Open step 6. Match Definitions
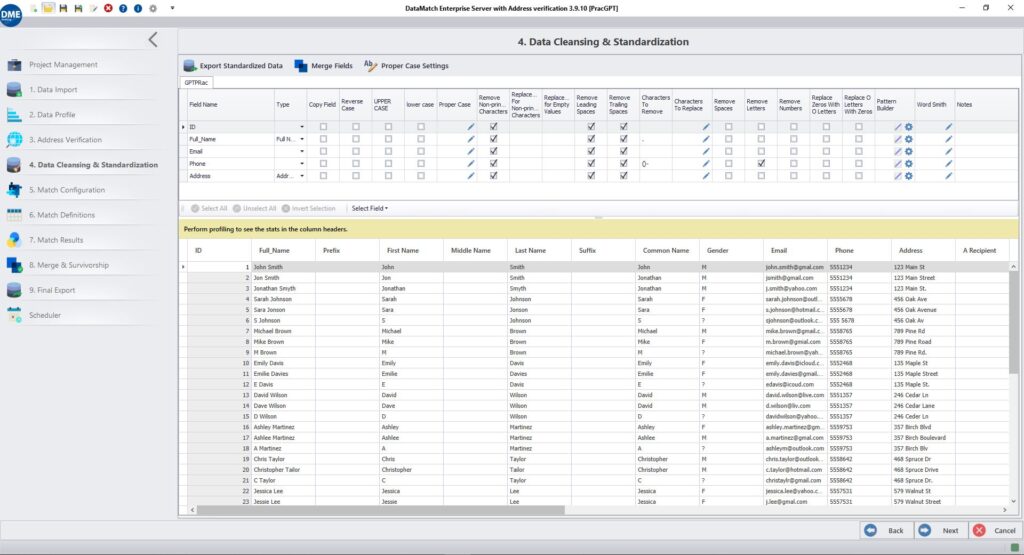 61,215
